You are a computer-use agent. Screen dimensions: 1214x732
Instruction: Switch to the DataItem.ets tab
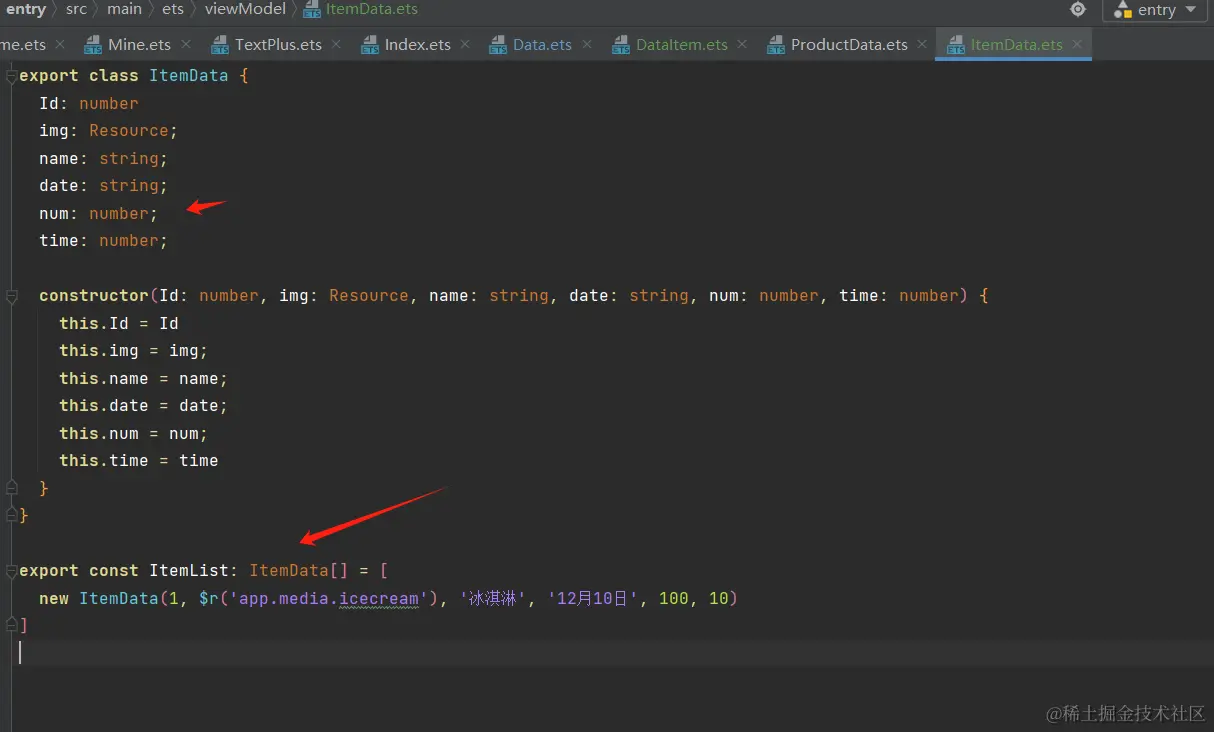coord(682,44)
